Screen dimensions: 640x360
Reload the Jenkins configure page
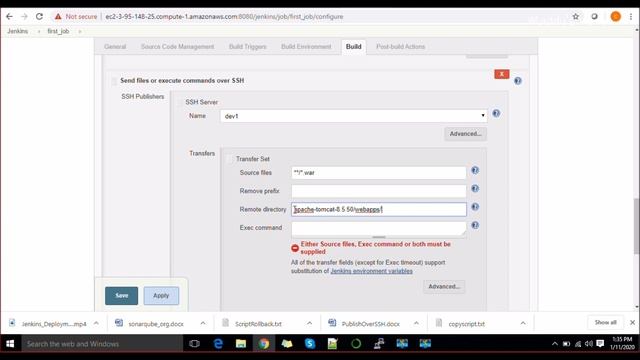point(39,17)
